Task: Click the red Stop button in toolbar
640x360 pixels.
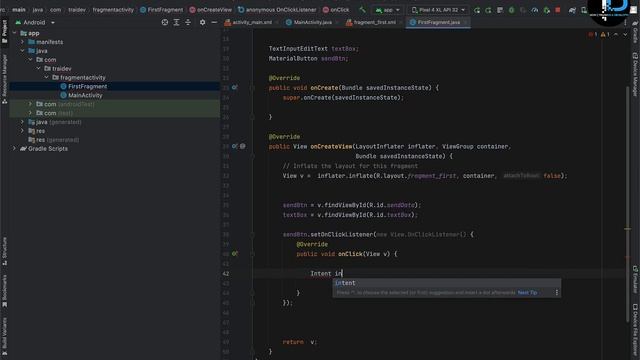Action: point(558,10)
